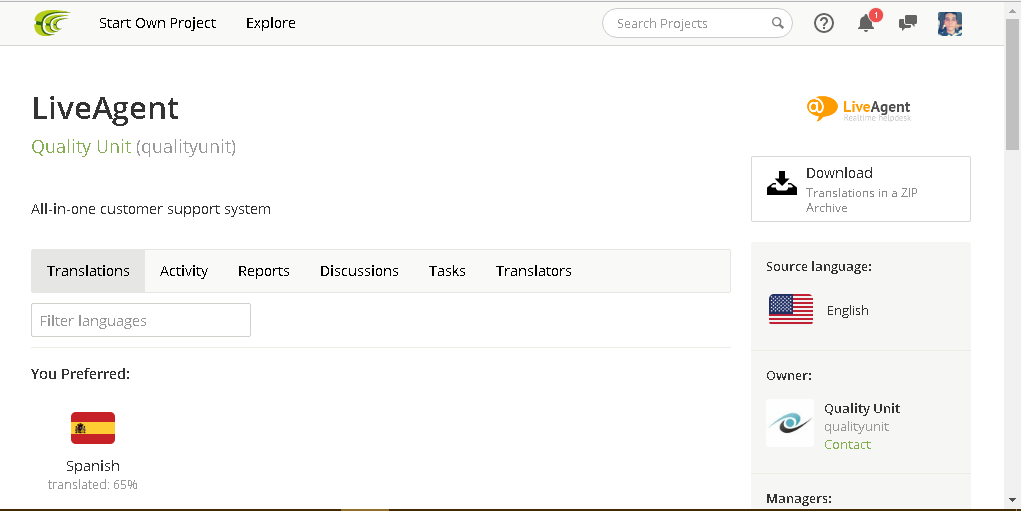Screen dimensions: 1021x511
Task: Click the English source language flag
Action: point(791,310)
